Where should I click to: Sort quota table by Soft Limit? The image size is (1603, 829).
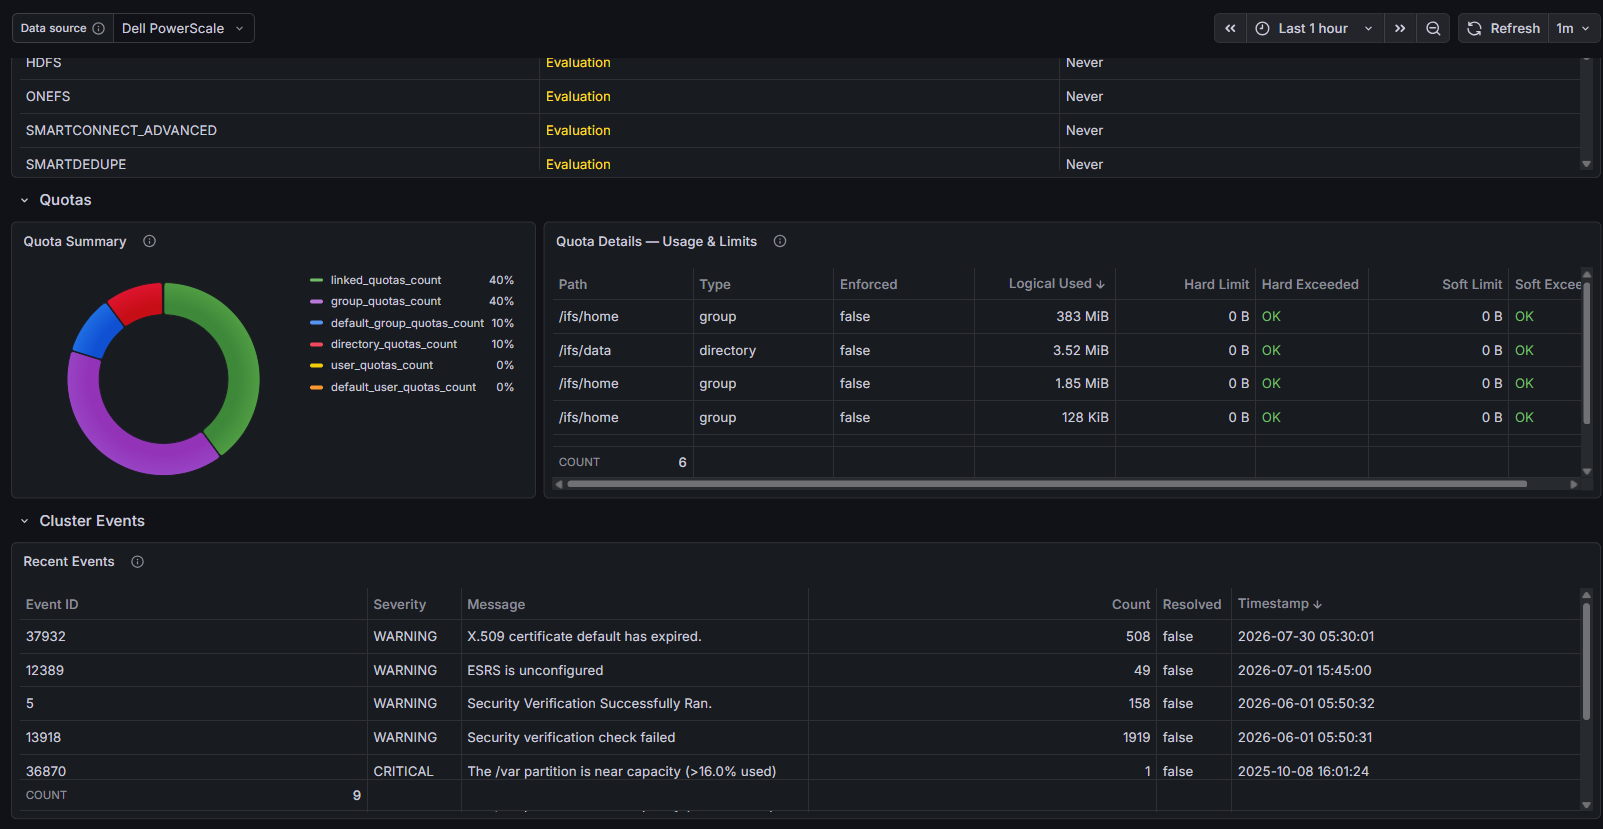pos(1472,284)
